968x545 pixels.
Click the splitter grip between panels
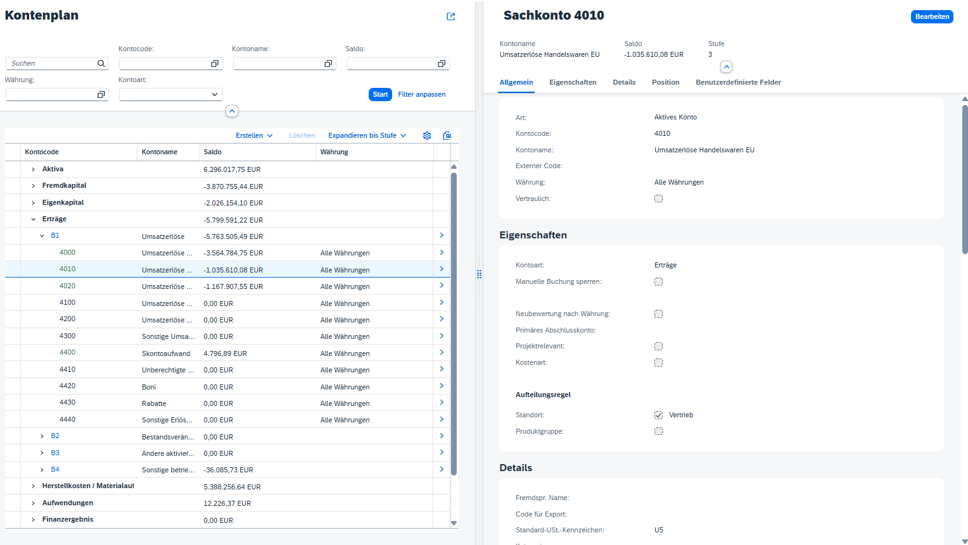479,274
